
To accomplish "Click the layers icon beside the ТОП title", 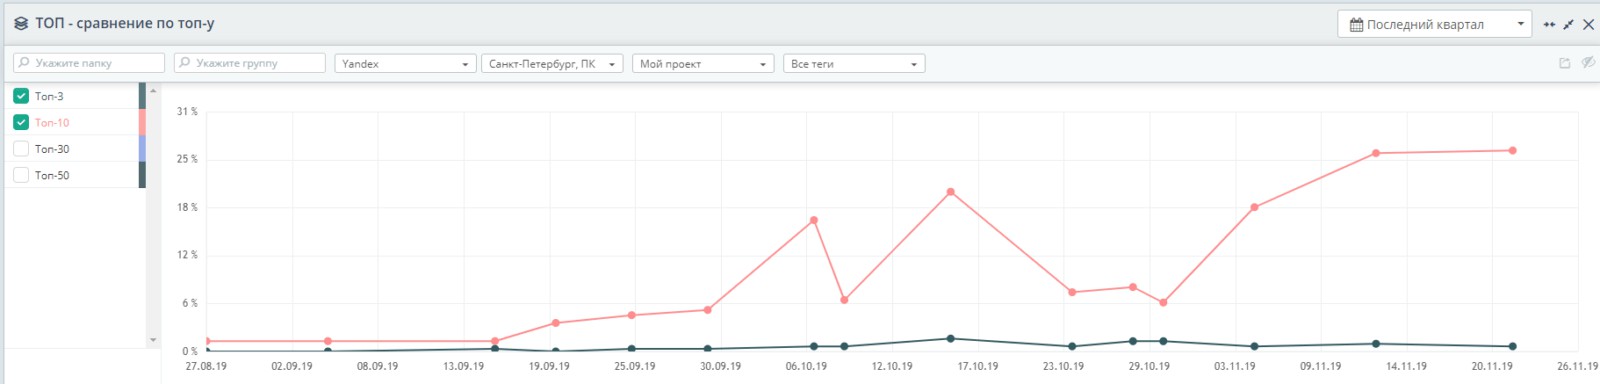I will pos(21,23).
